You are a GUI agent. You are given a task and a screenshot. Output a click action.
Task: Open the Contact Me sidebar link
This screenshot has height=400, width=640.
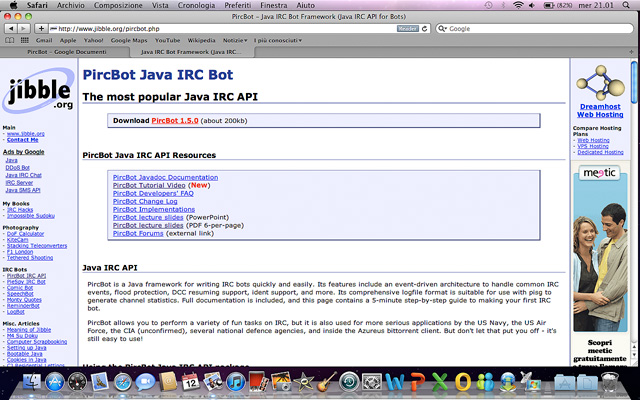coord(22,140)
